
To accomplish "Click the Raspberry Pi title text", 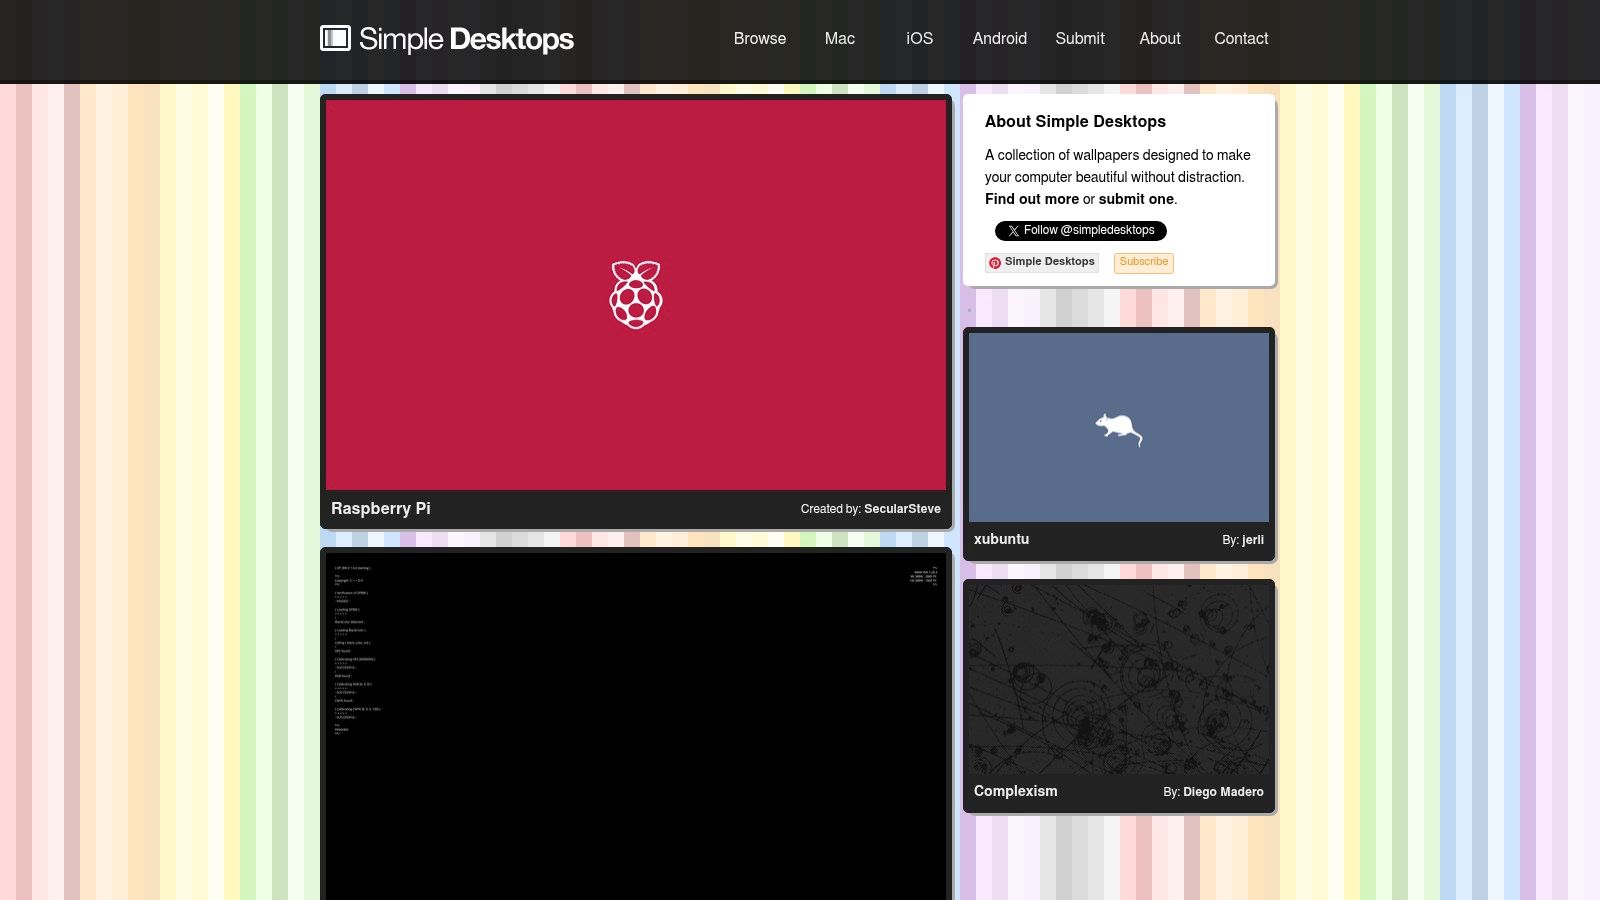I will pos(381,508).
